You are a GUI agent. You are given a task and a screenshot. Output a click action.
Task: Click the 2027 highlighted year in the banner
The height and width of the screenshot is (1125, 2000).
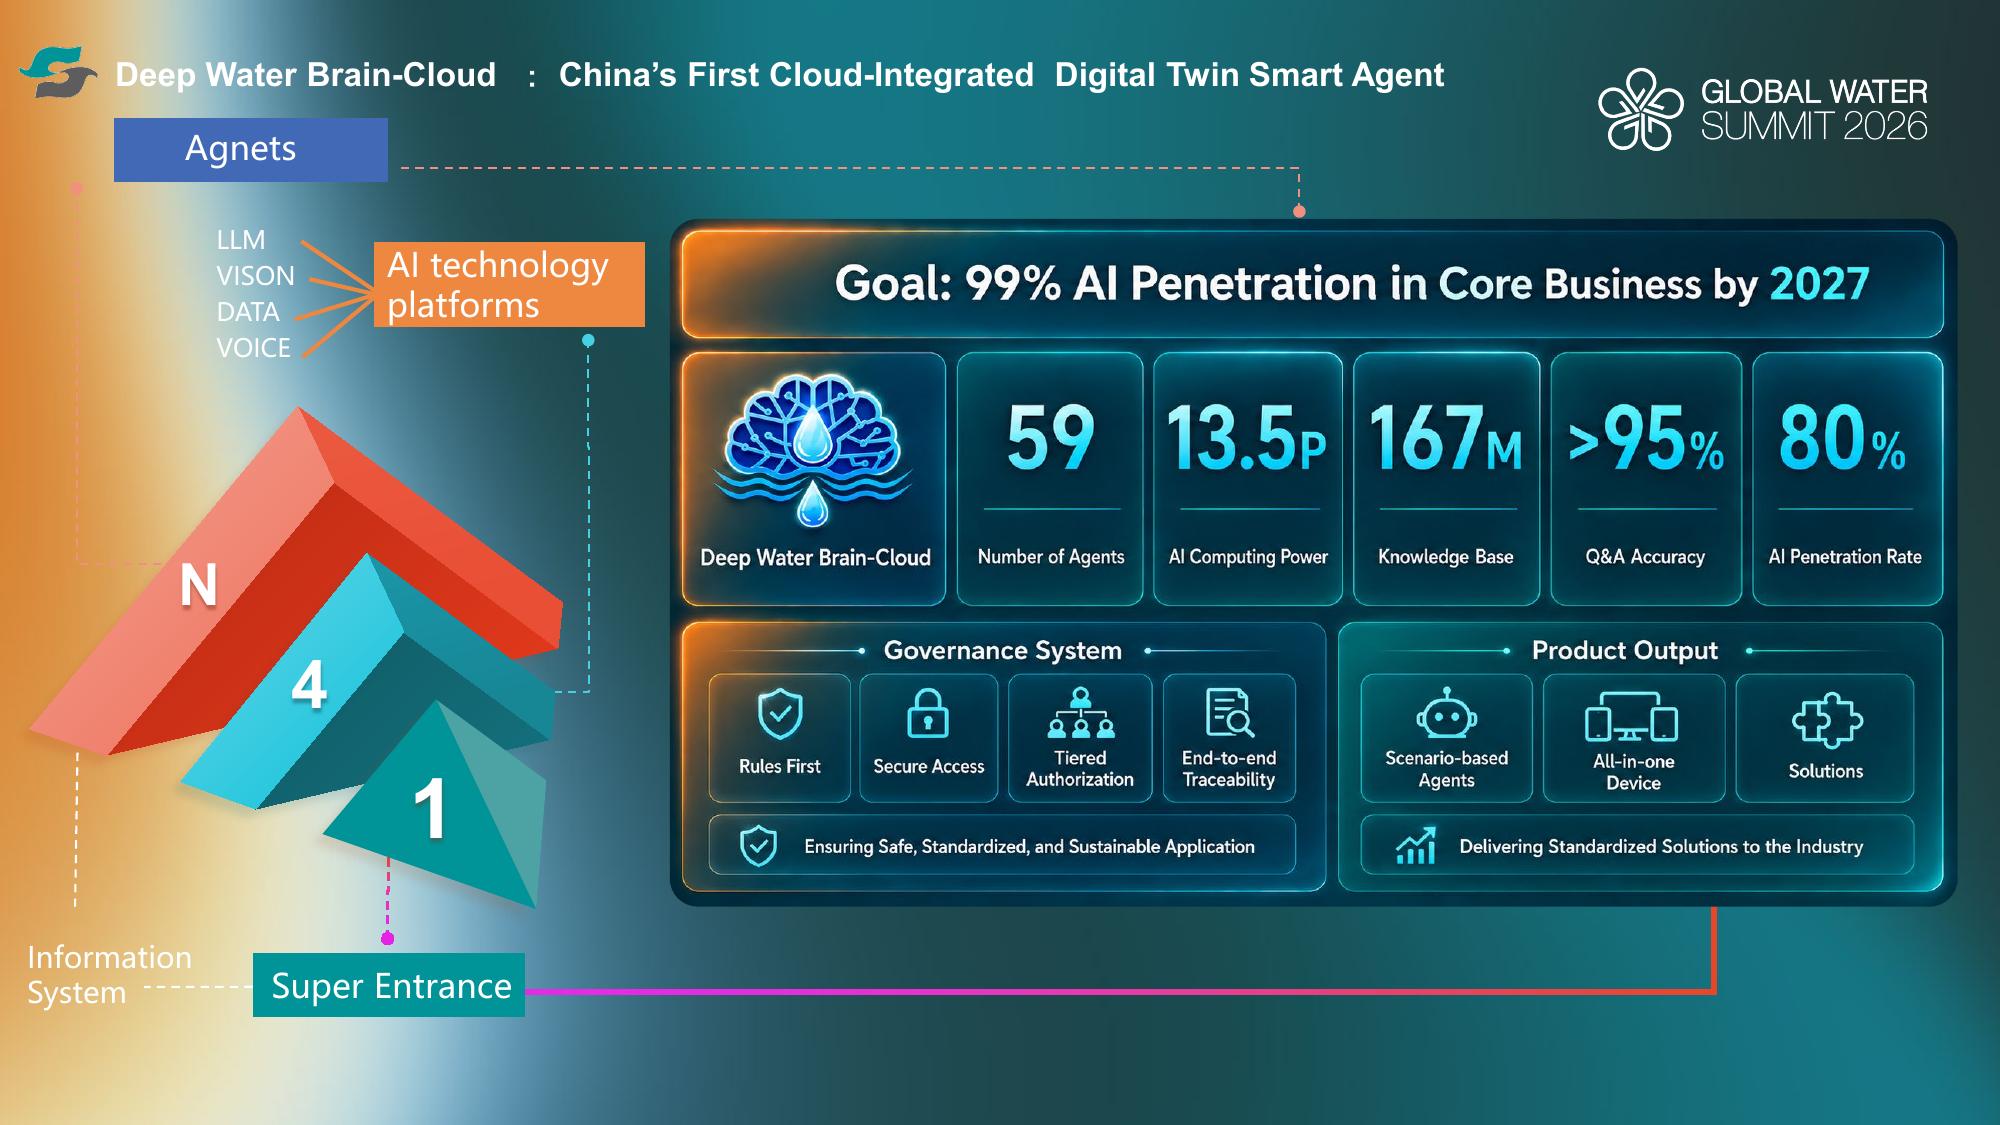tap(1819, 284)
